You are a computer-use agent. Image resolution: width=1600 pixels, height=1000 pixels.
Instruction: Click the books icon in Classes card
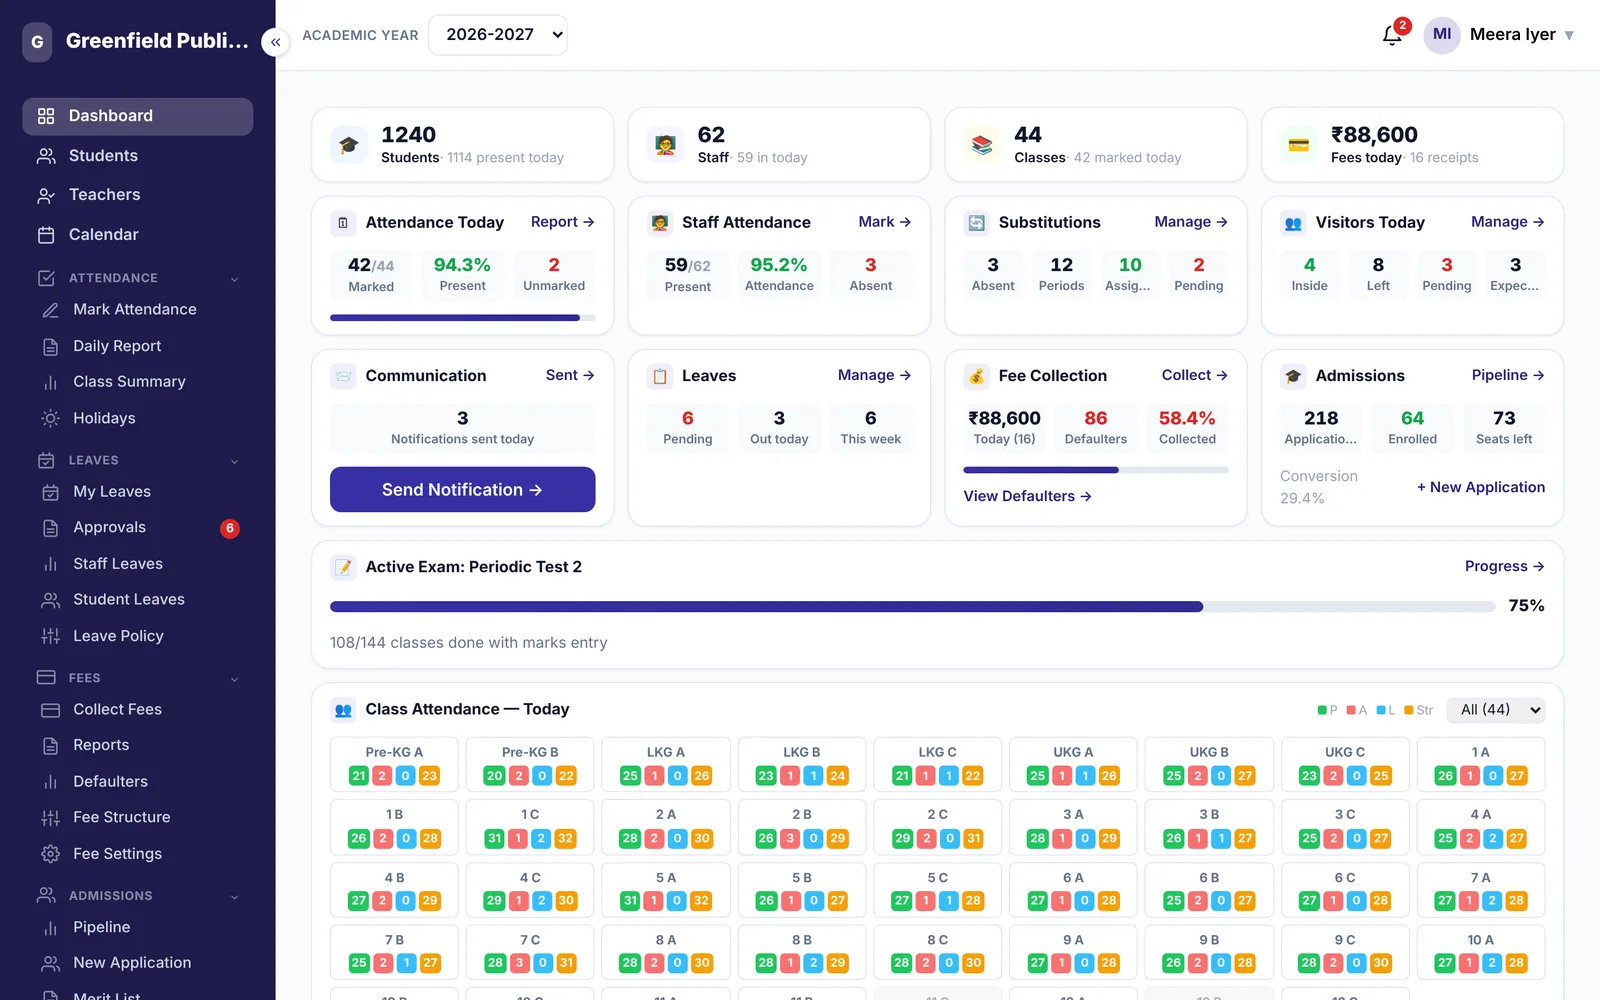[x=982, y=145]
